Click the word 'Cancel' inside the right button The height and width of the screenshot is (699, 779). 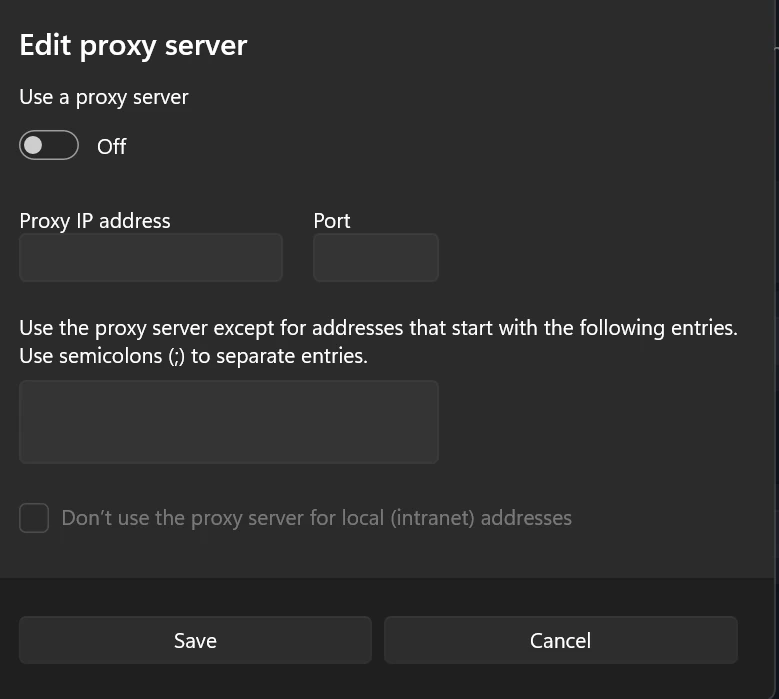click(560, 641)
